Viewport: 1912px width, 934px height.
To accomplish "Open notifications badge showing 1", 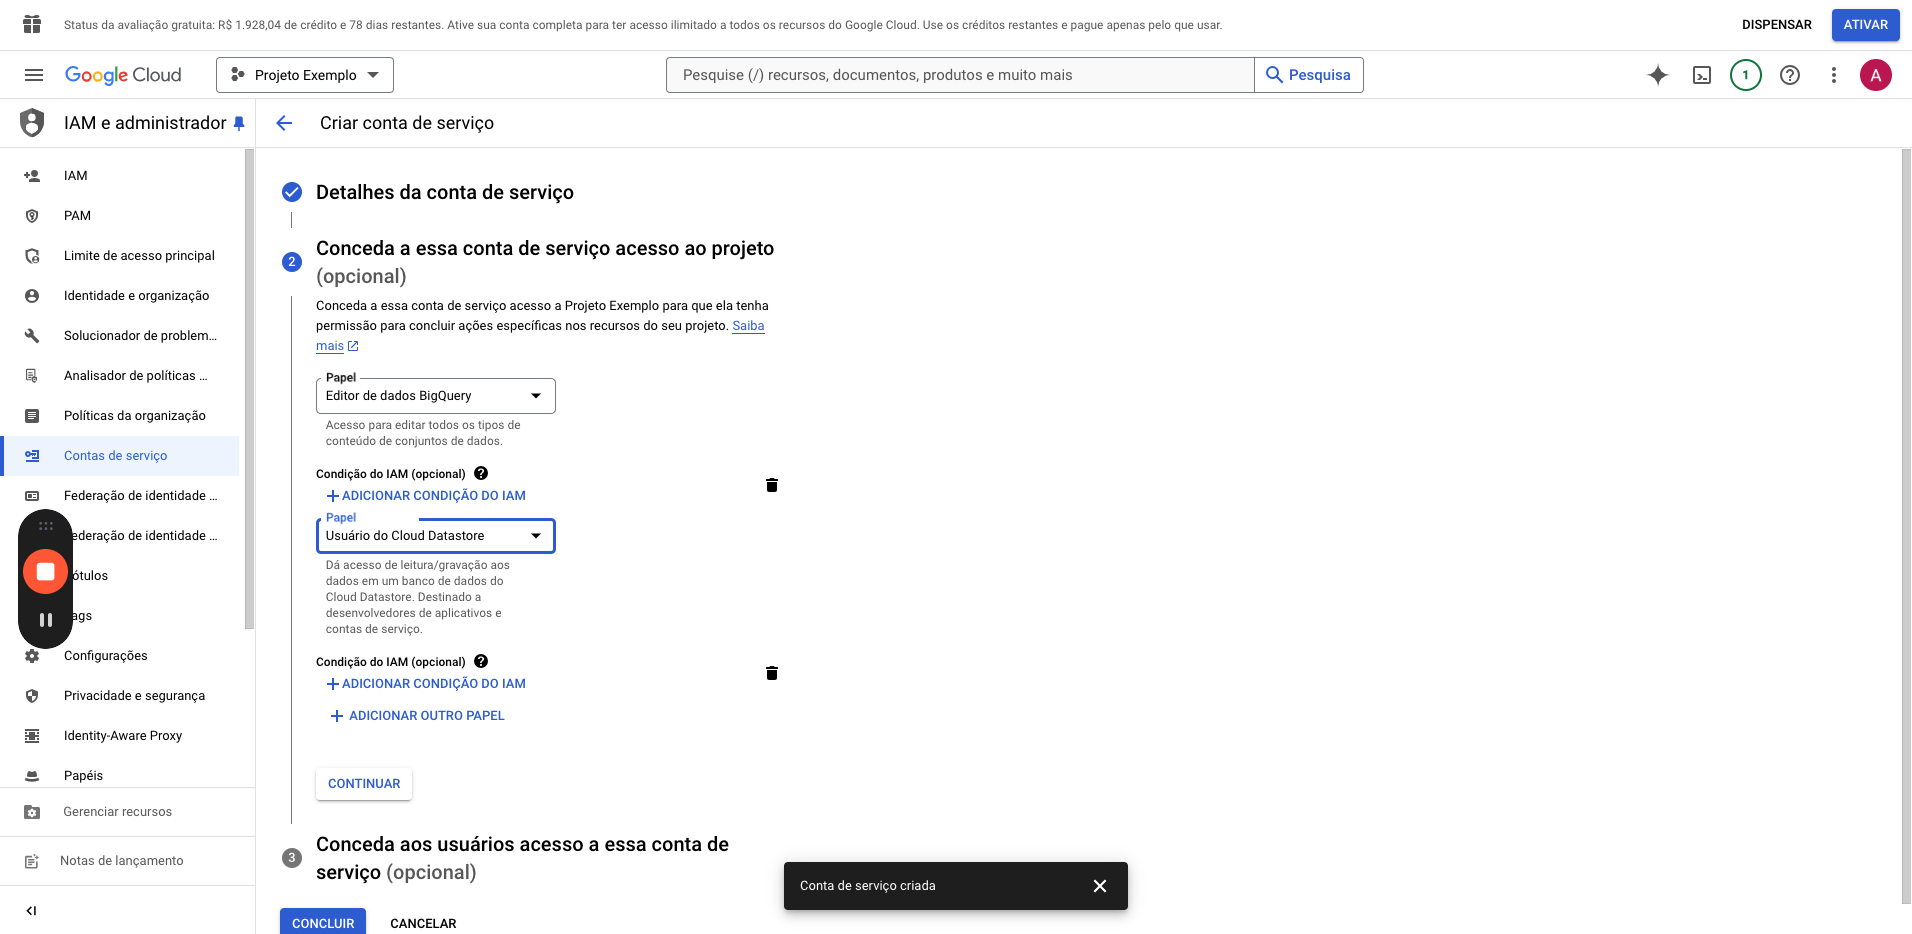I will click(x=1746, y=75).
